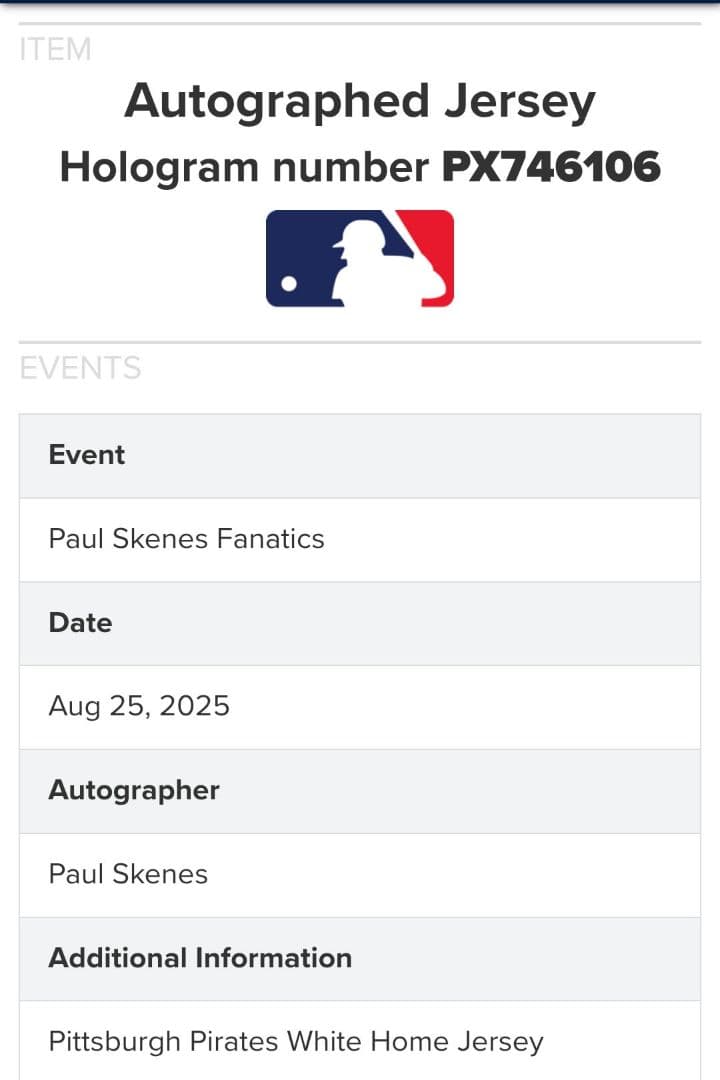Click the MLB batter logo
This screenshot has width=720, height=1080.
click(360, 258)
